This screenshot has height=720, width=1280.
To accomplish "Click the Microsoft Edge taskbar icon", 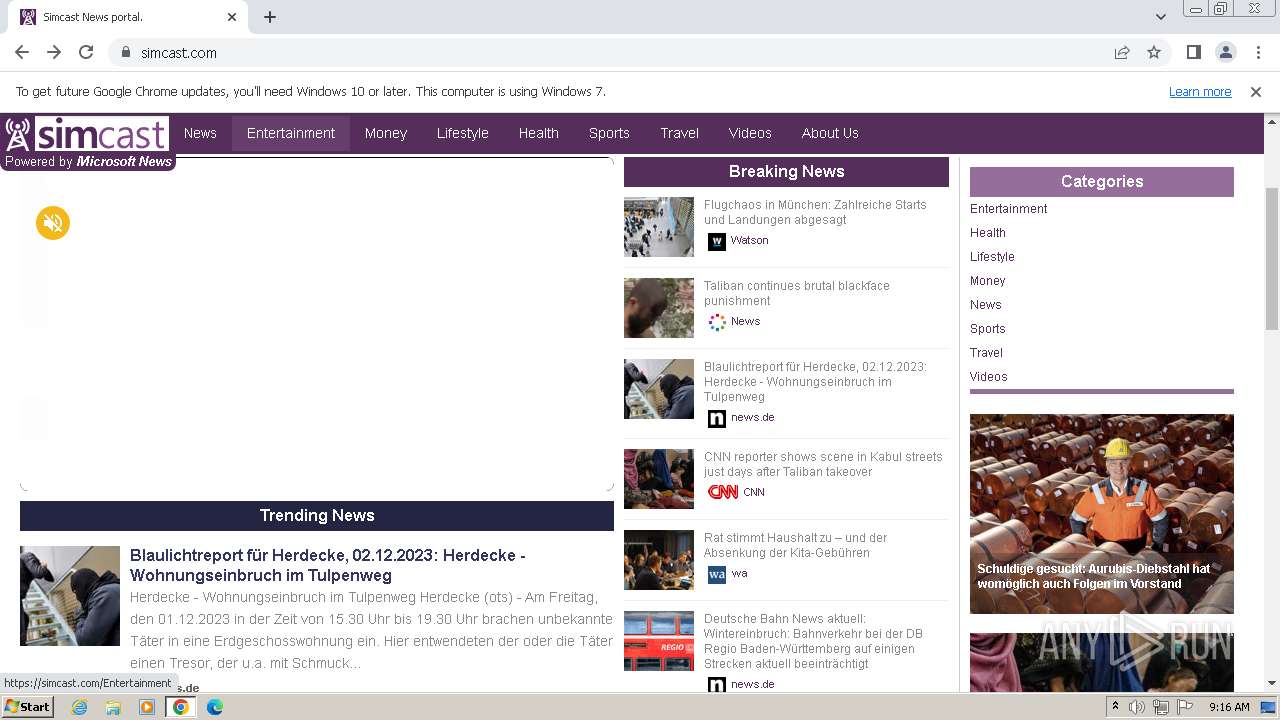I will (x=214, y=707).
